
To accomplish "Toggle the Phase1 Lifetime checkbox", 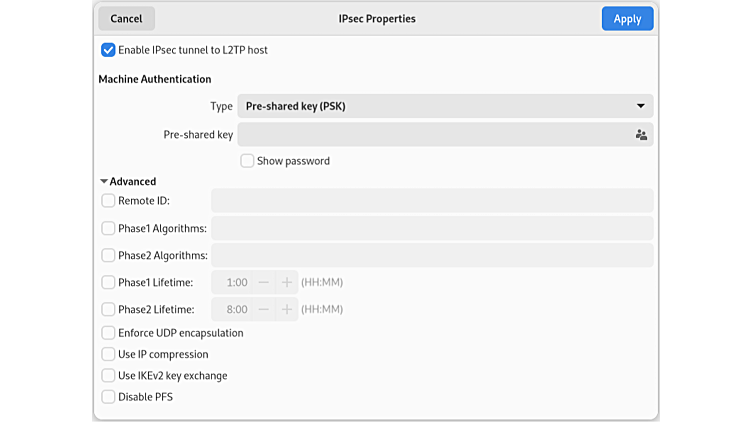I will tap(108, 283).
